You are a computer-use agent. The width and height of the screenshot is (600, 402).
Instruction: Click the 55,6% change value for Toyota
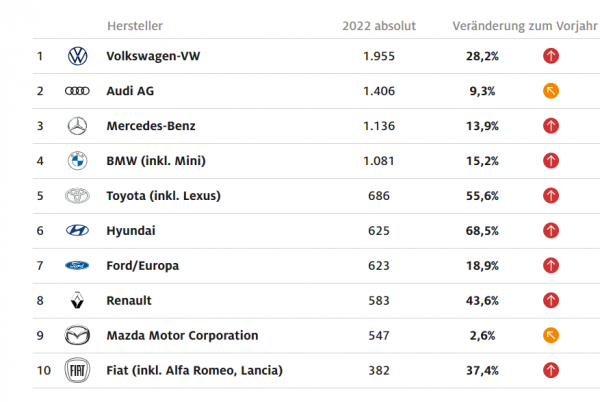click(x=481, y=196)
